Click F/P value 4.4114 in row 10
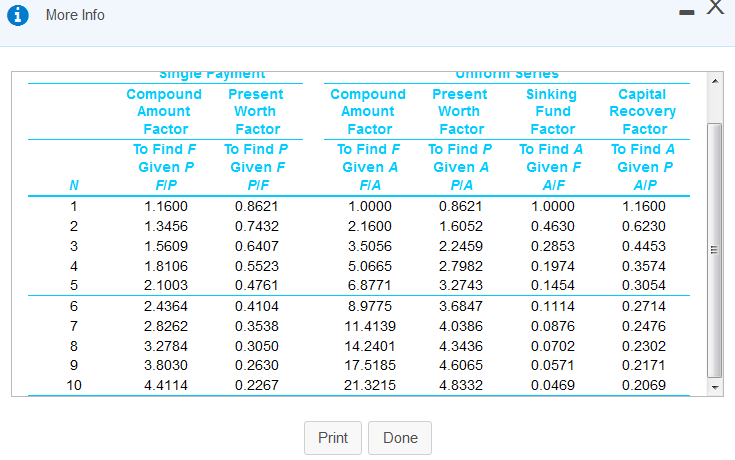Screen dimensions: 735x460 coord(166,385)
